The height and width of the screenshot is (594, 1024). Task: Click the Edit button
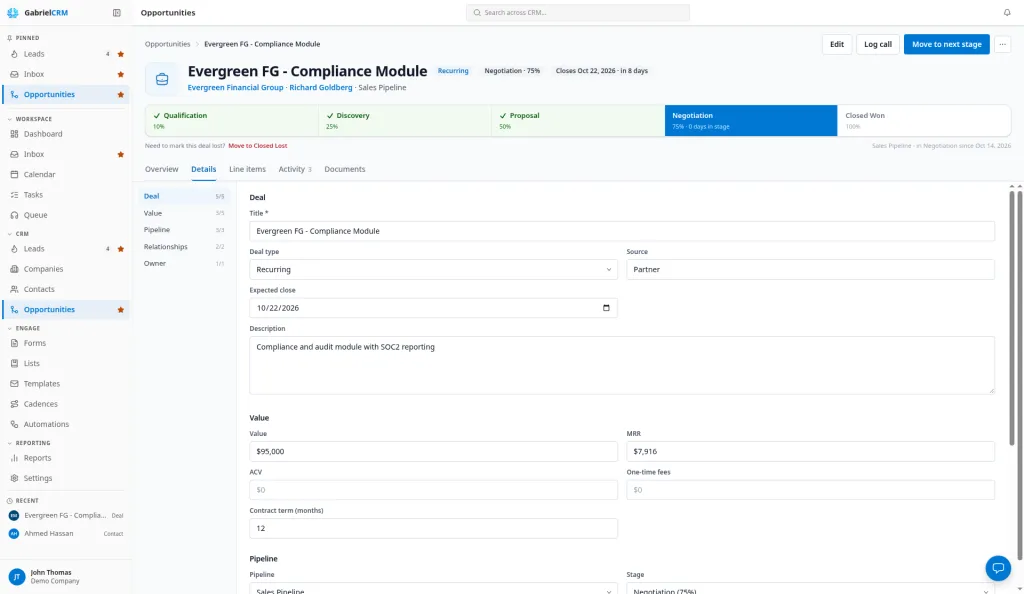coord(837,44)
